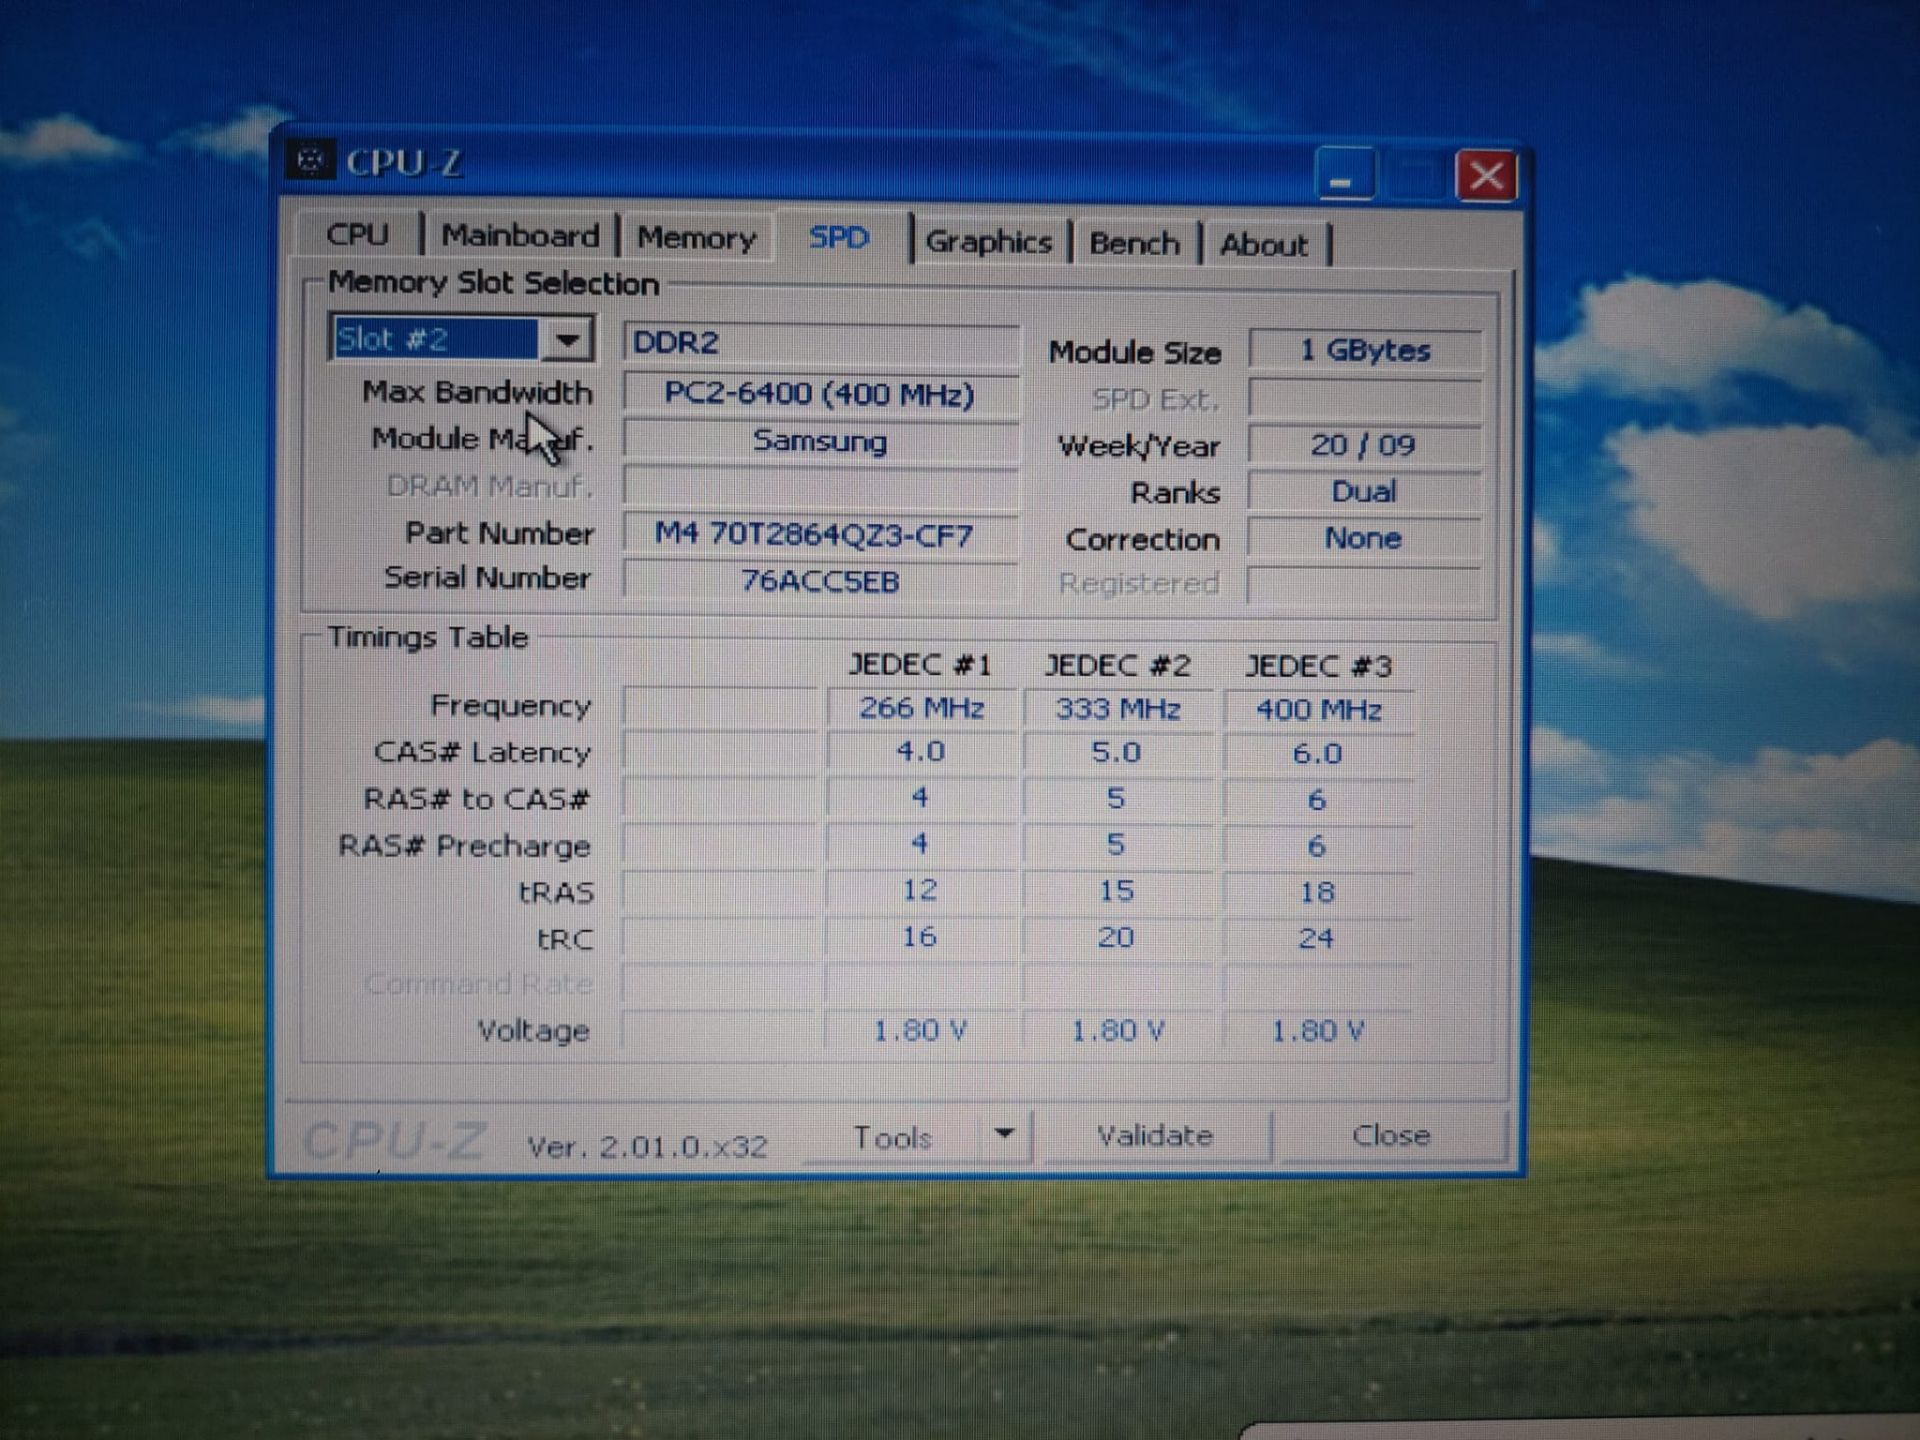Select the Memory tab

[x=697, y=238]
